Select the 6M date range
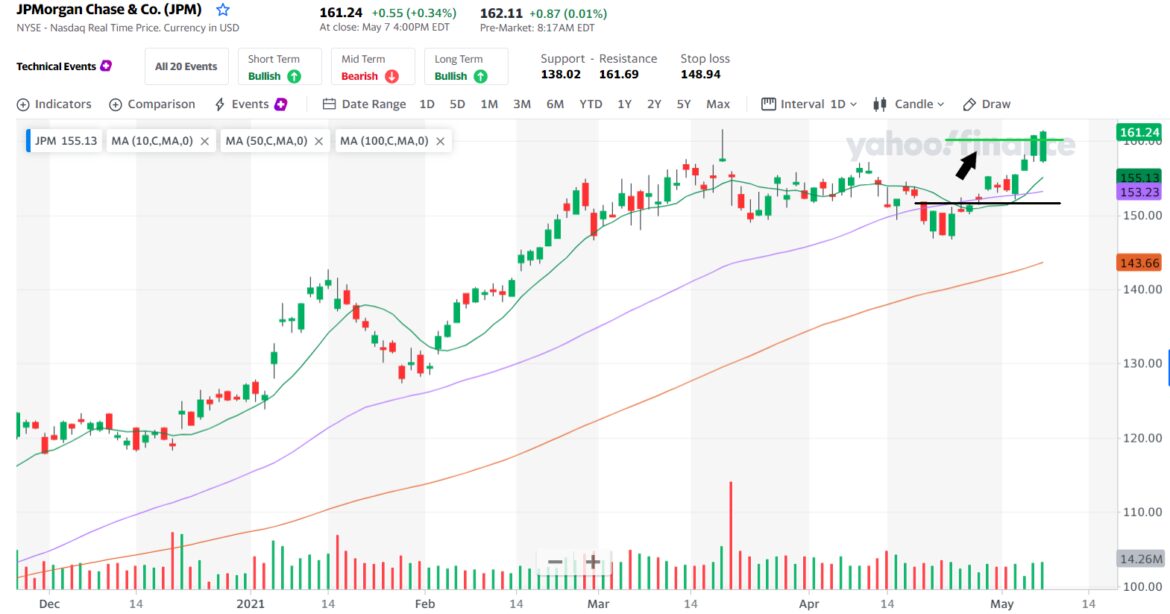The height and width of the screenshot is (614, 1170). coord(556,103)
